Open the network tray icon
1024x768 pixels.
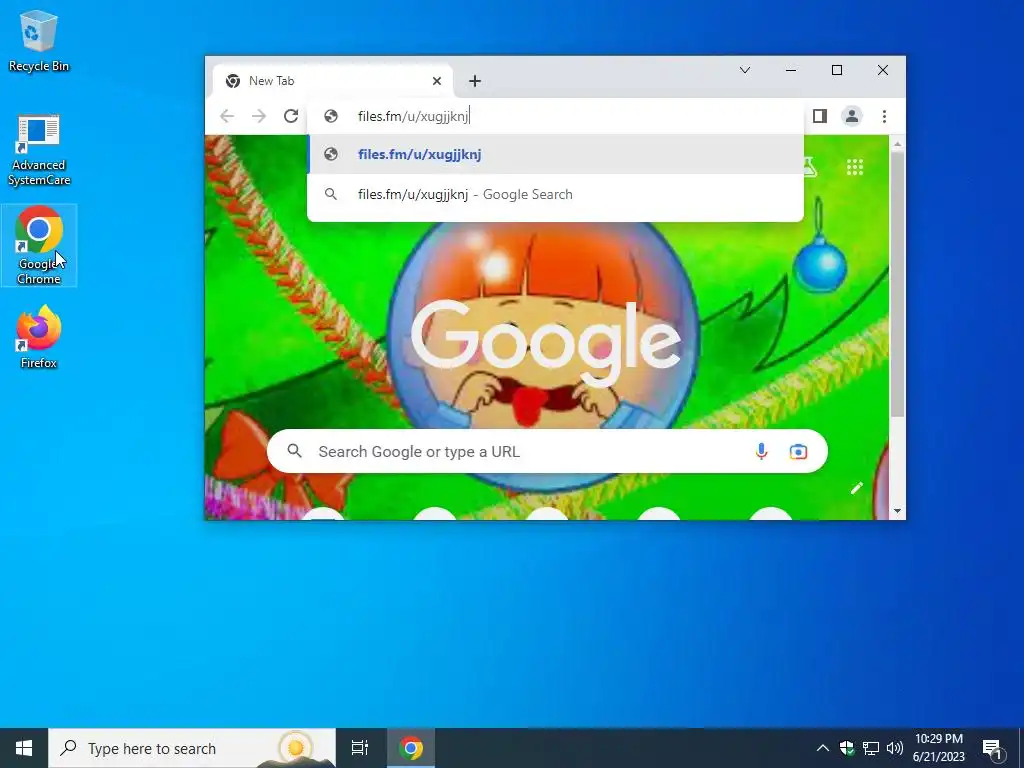(x=871, y=748)
